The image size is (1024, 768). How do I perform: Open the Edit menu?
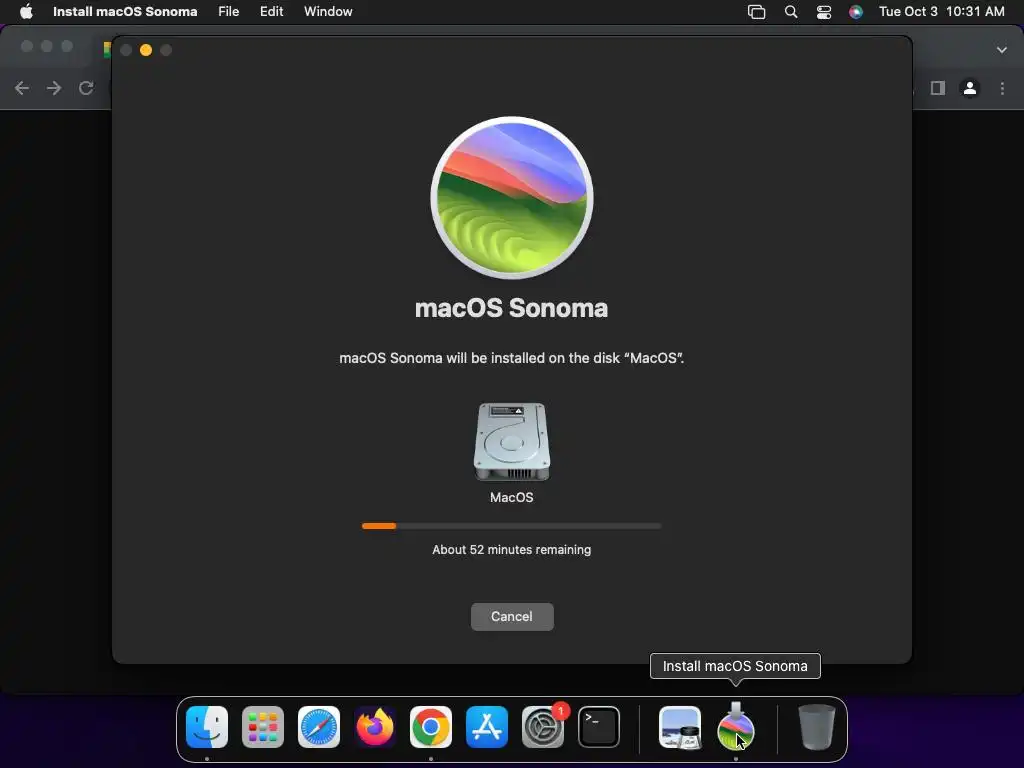point(271,12)
